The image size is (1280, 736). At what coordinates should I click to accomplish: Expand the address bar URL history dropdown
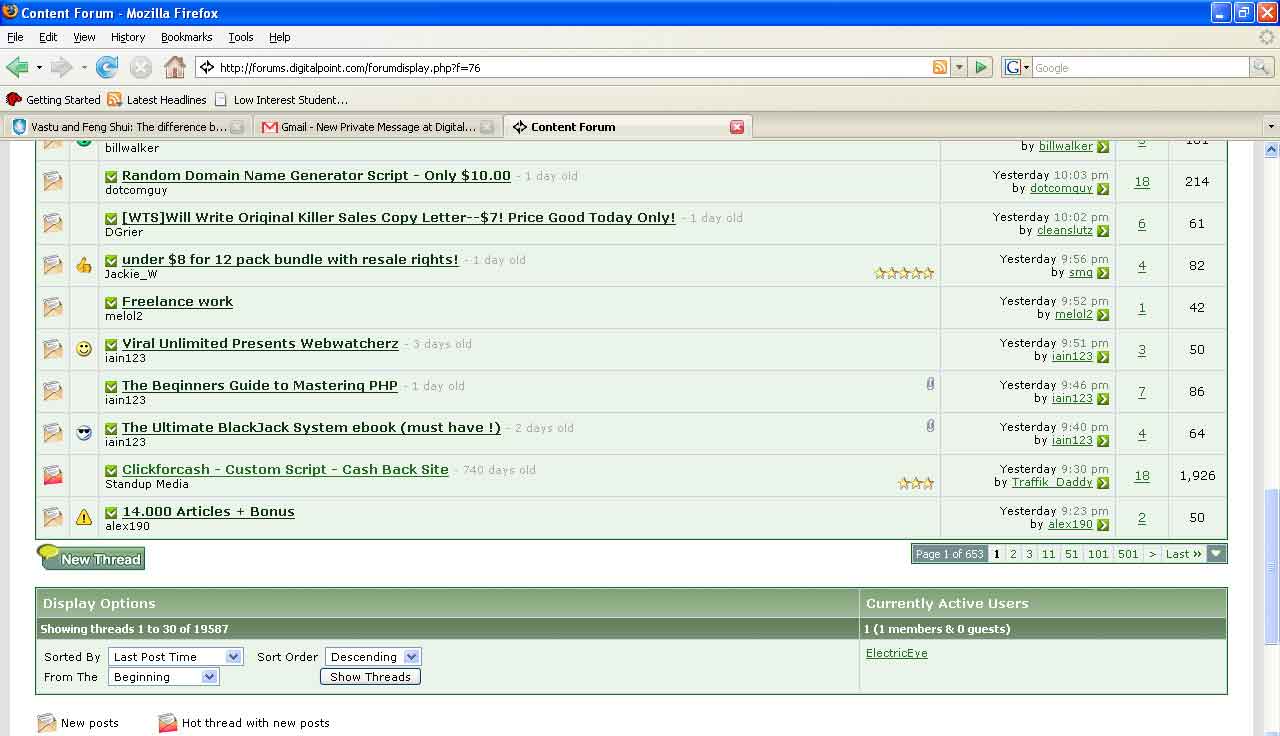coord(959,67)
